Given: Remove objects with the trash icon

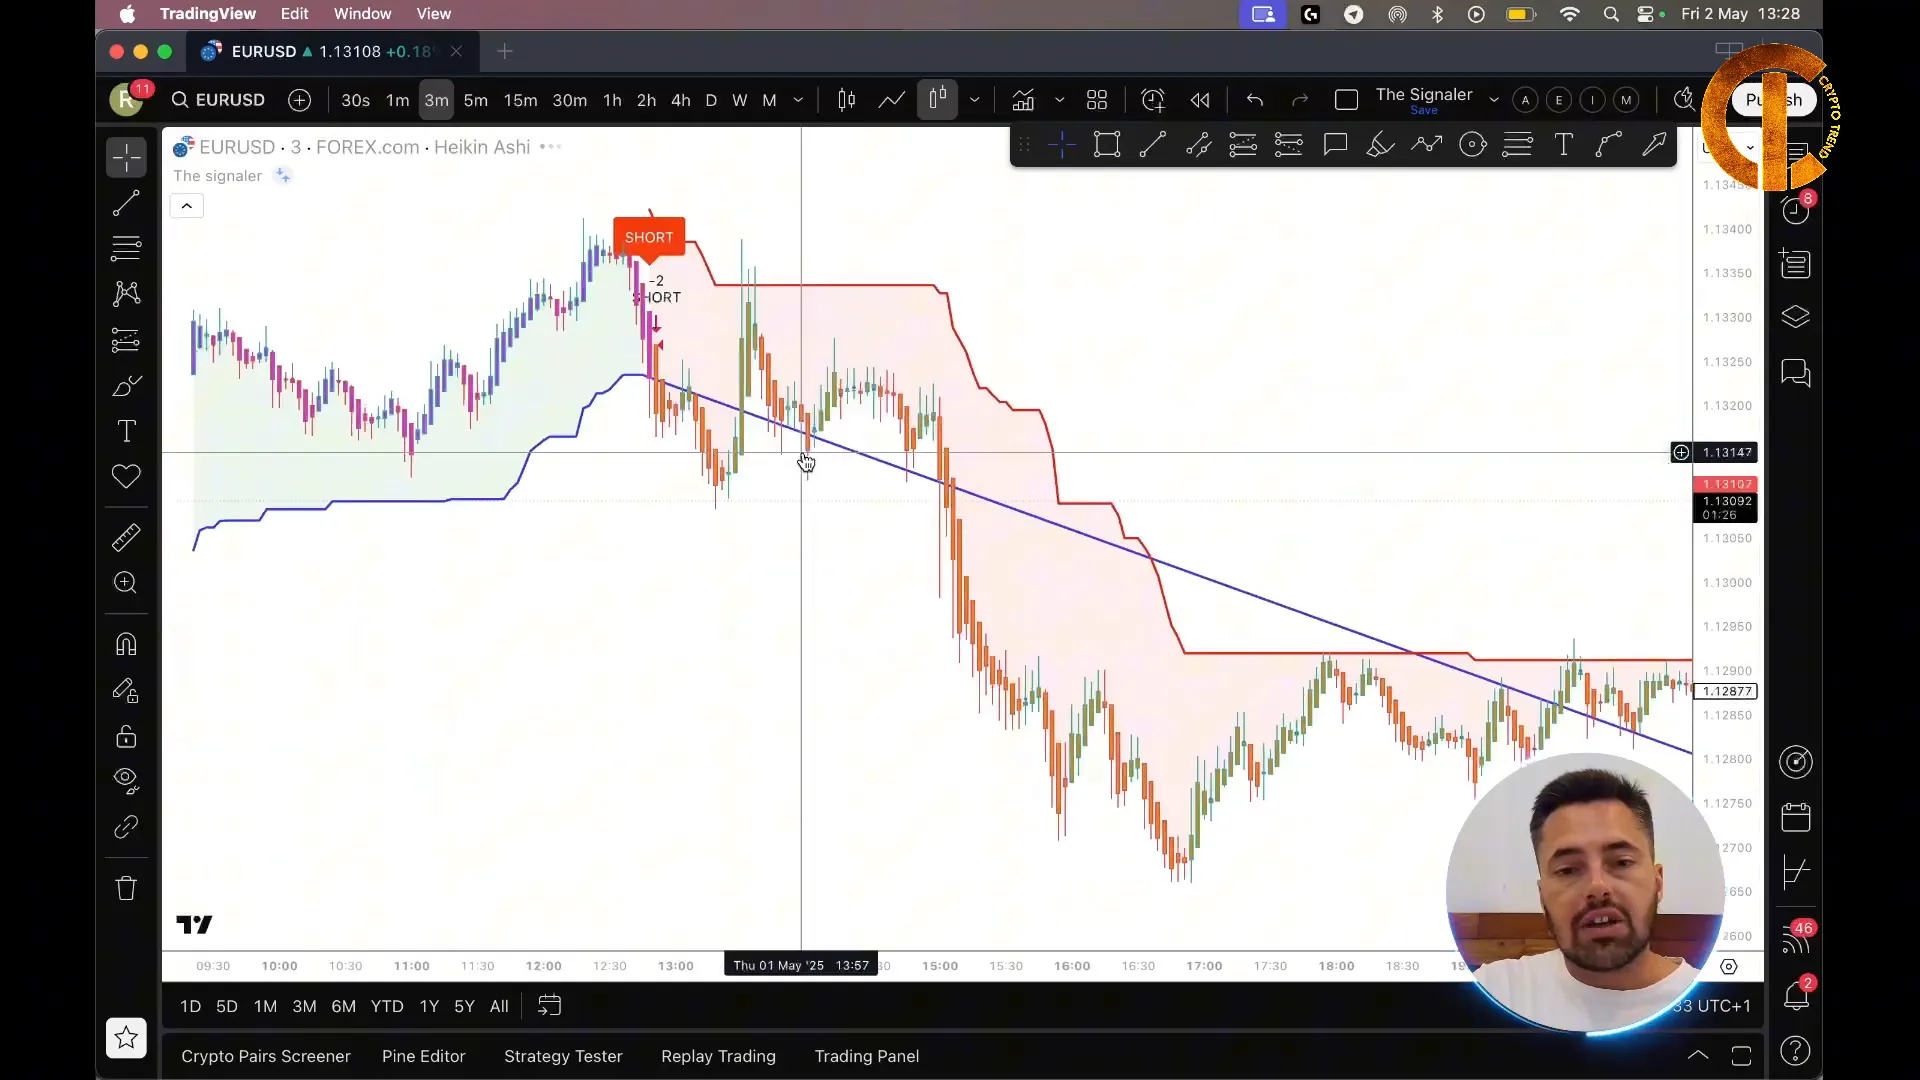Looking at the screenshot, I should [x=126, y=888].
